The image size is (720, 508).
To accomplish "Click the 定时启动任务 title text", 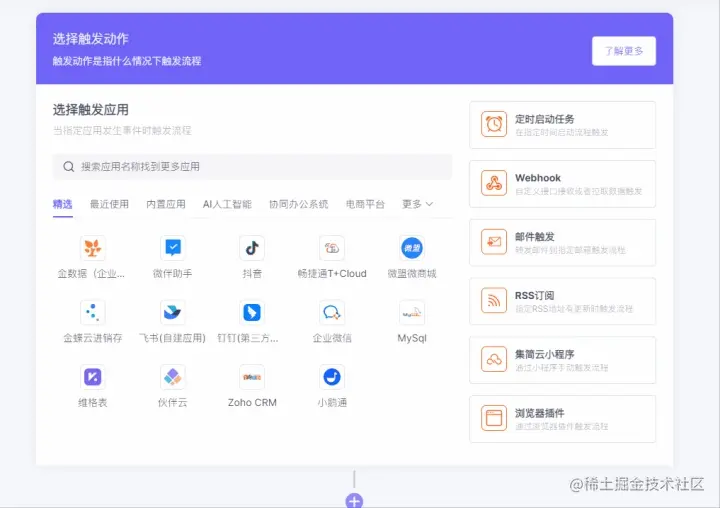I will tap(545, 119).
